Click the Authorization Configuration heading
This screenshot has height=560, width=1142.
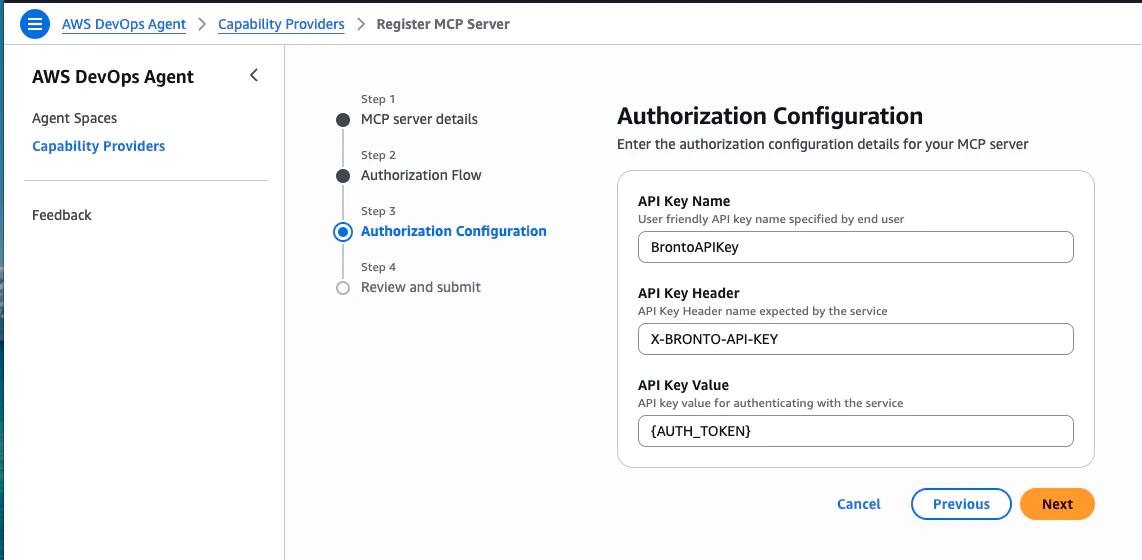click(x=770, y=116)
